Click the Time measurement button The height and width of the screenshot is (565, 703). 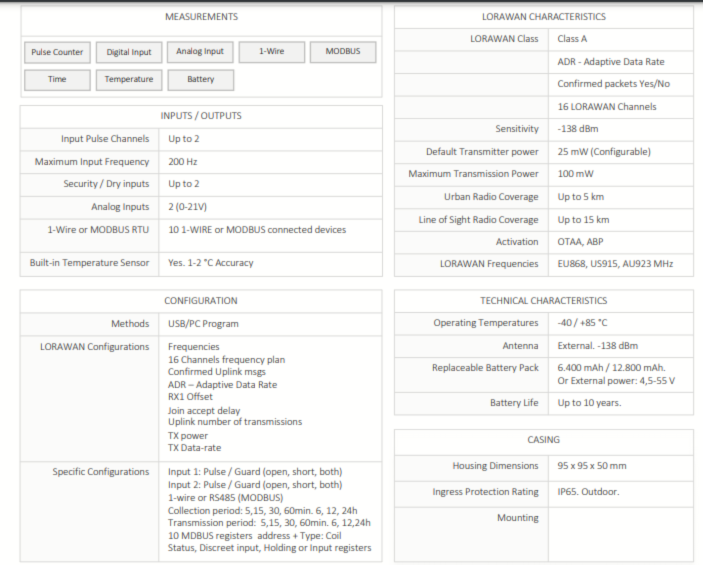tap(57, 79)
